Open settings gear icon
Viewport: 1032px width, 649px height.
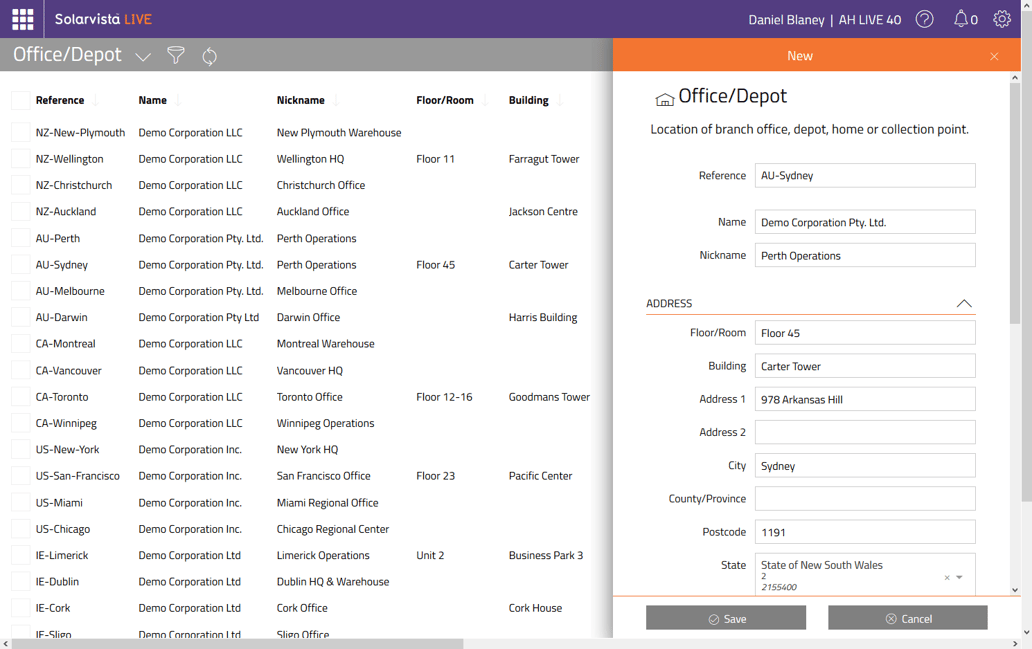point(1001,19)
